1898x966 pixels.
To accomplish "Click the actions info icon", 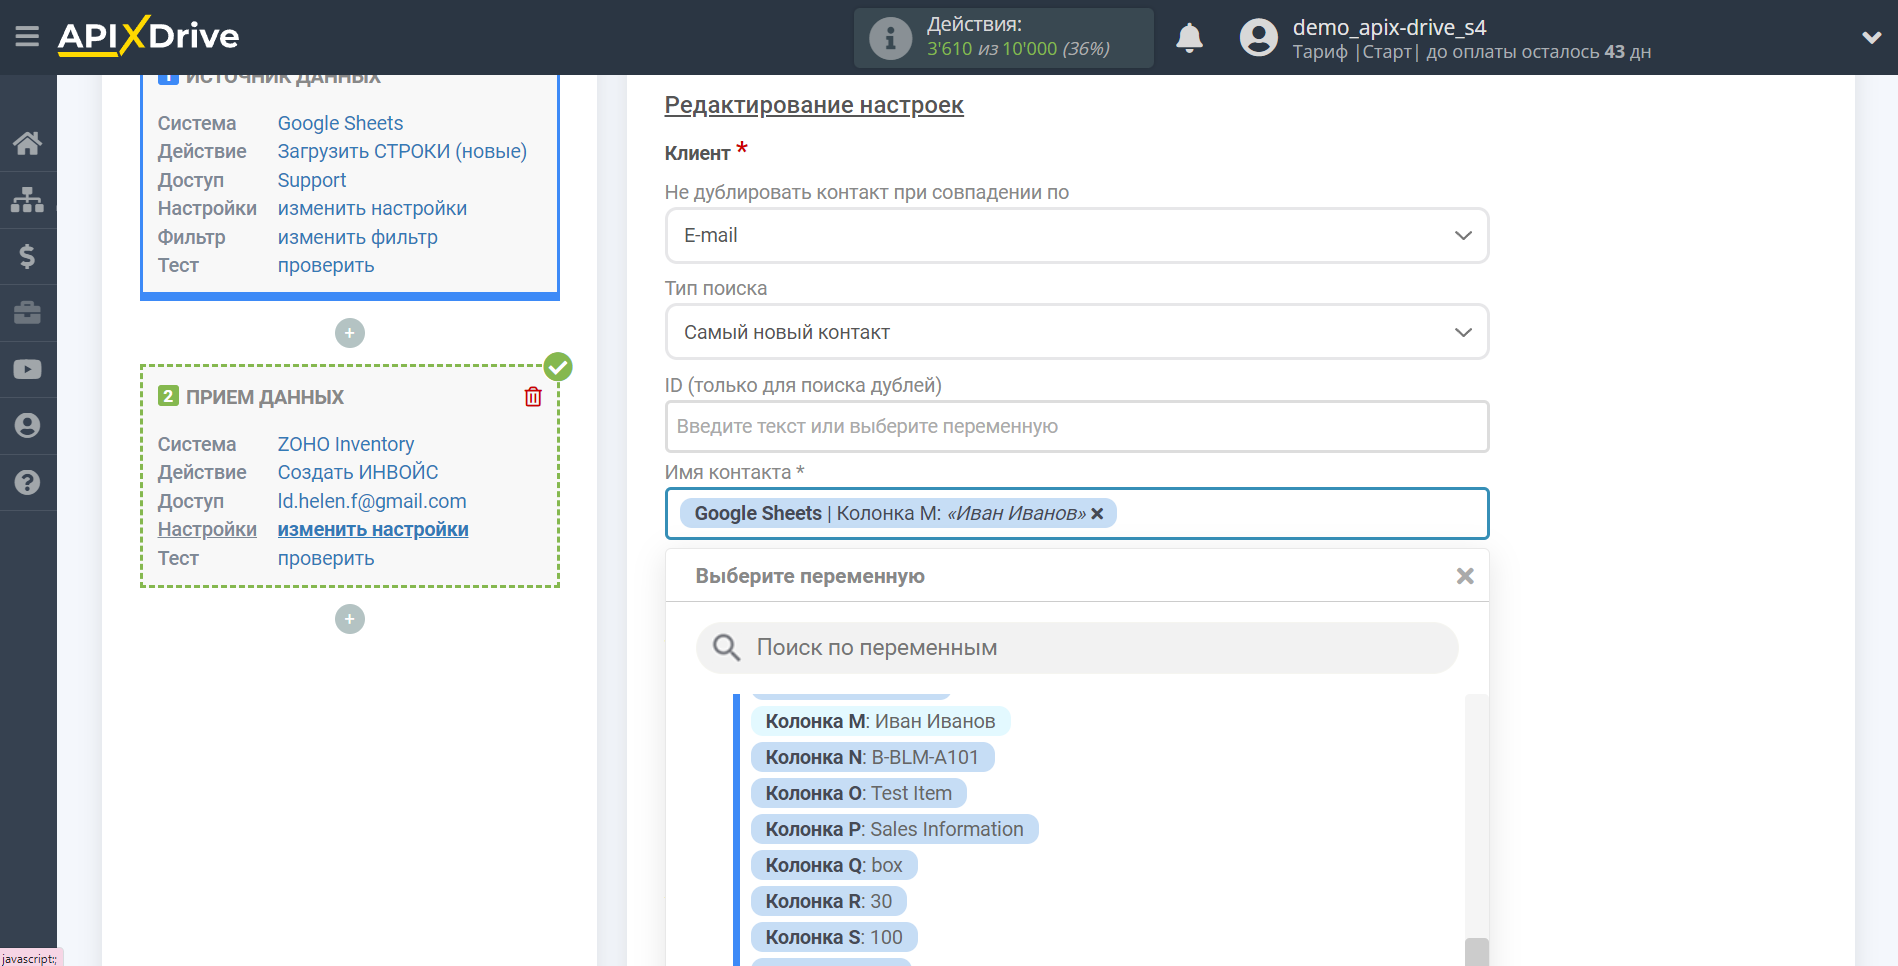I will tap(890, 39).
